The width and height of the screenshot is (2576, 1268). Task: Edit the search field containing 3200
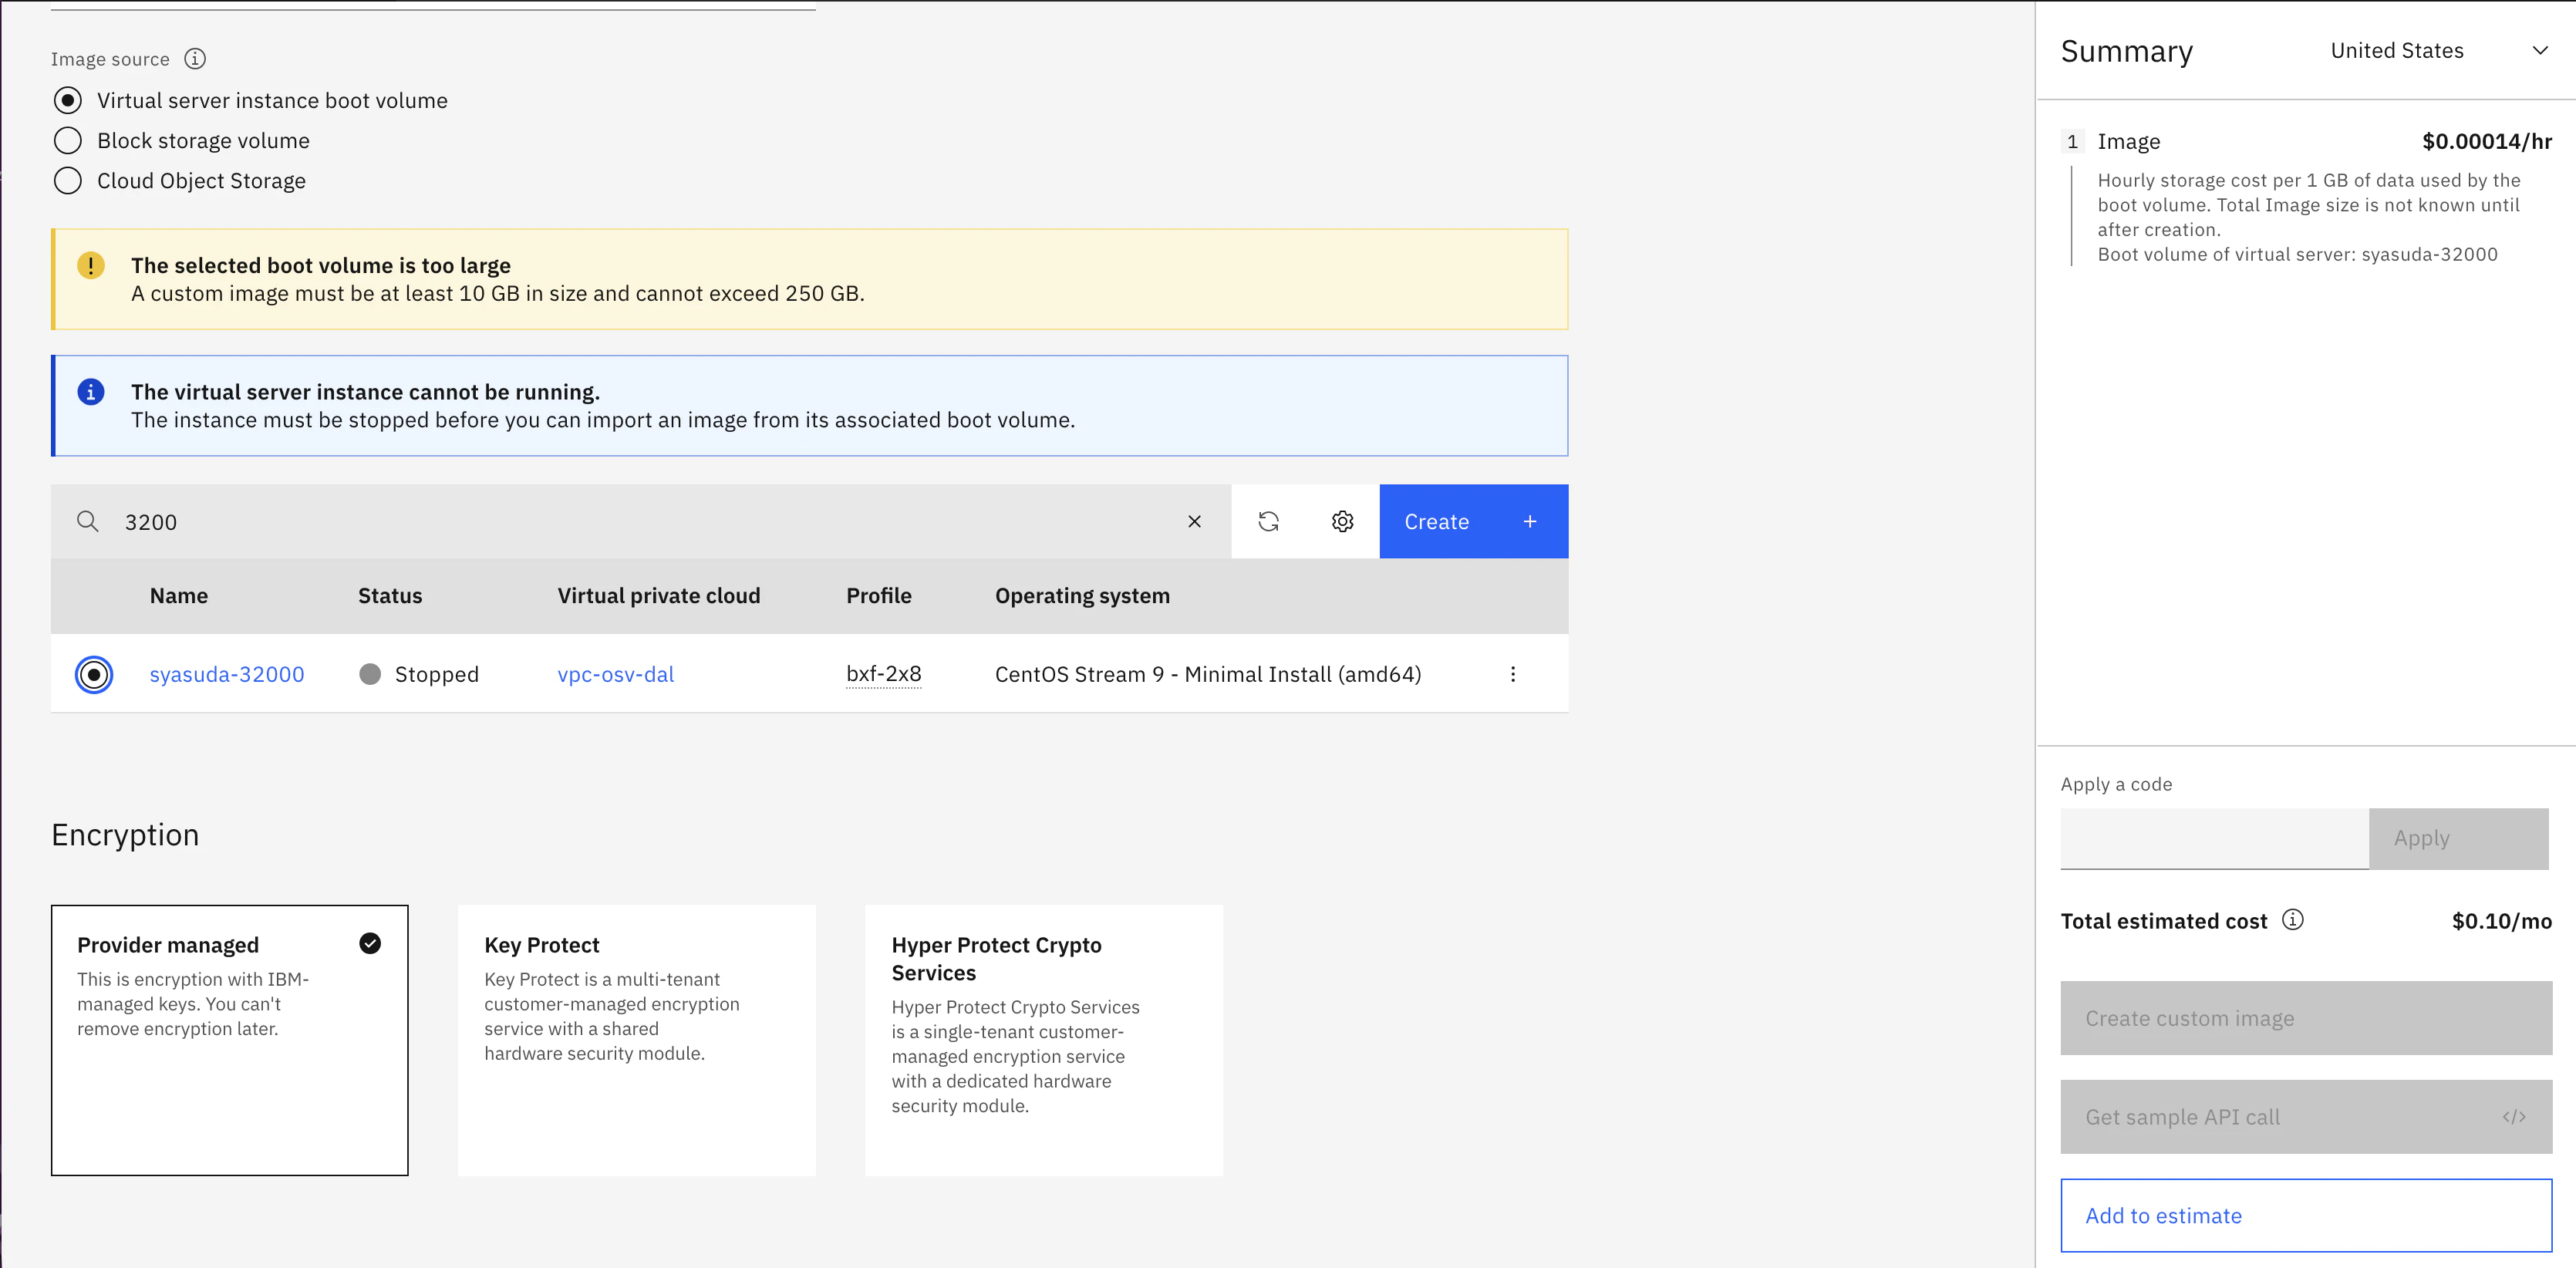pos(640,521)
